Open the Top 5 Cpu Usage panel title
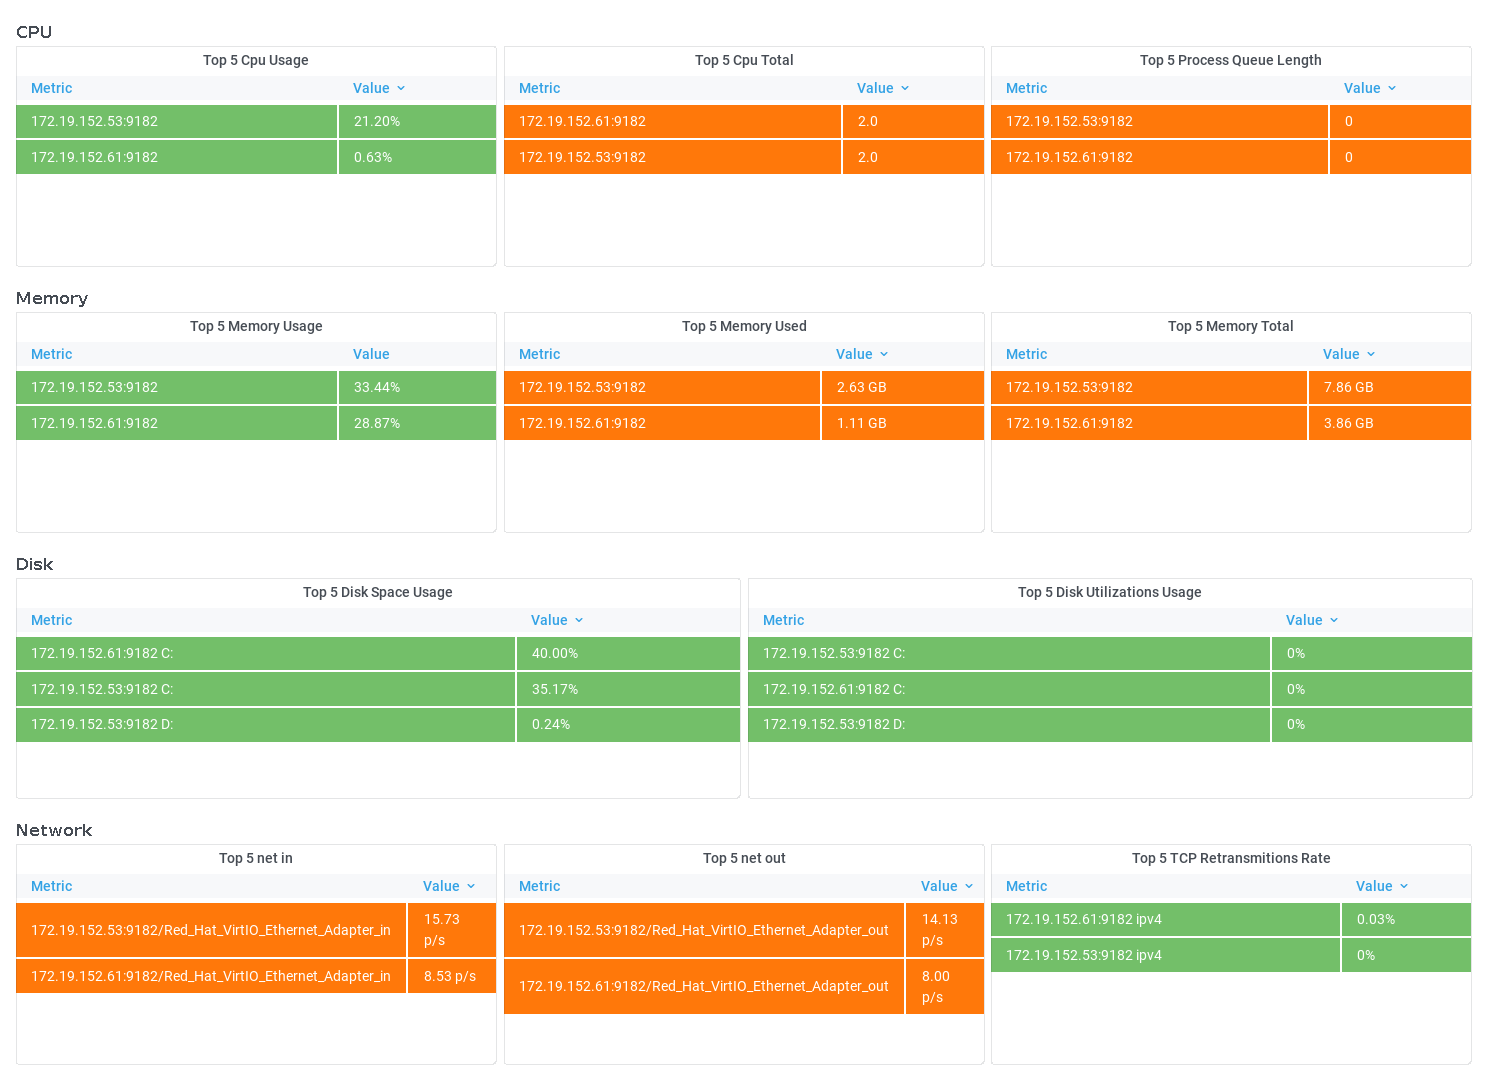Image resolution: width=1487 pixels, height=1072 pixels. [x=256, y=60]
